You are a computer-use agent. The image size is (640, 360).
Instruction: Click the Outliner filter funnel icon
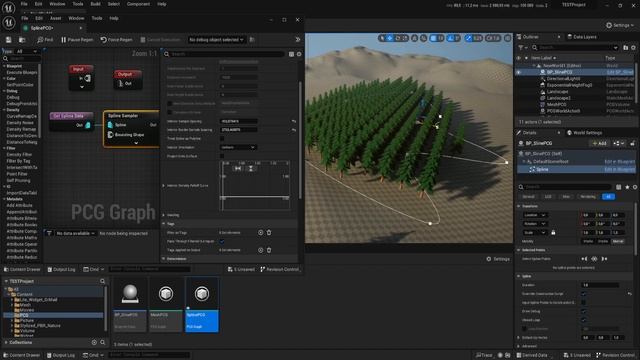[521, 48]
